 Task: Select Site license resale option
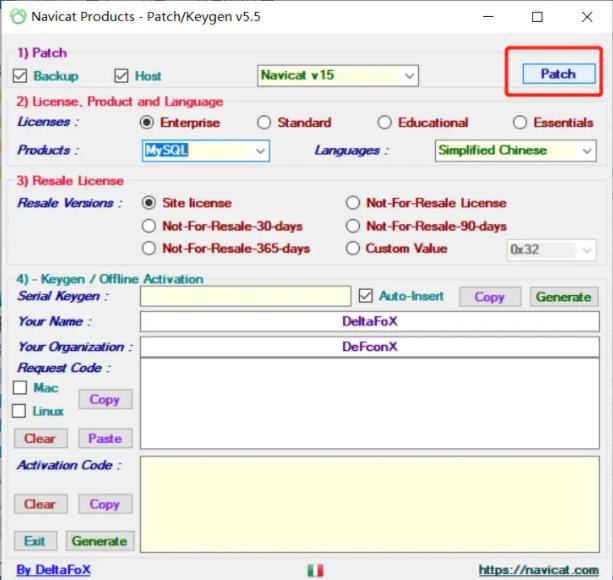coord(149,203)
